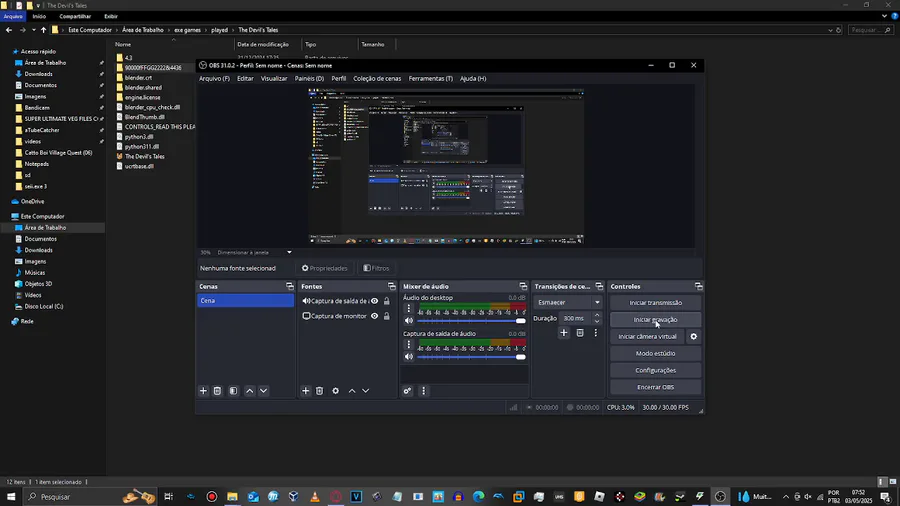Delete selected scene using trash icon in Cenas
The width and height of the screenshot is (900, 506).
coord(218,391)
